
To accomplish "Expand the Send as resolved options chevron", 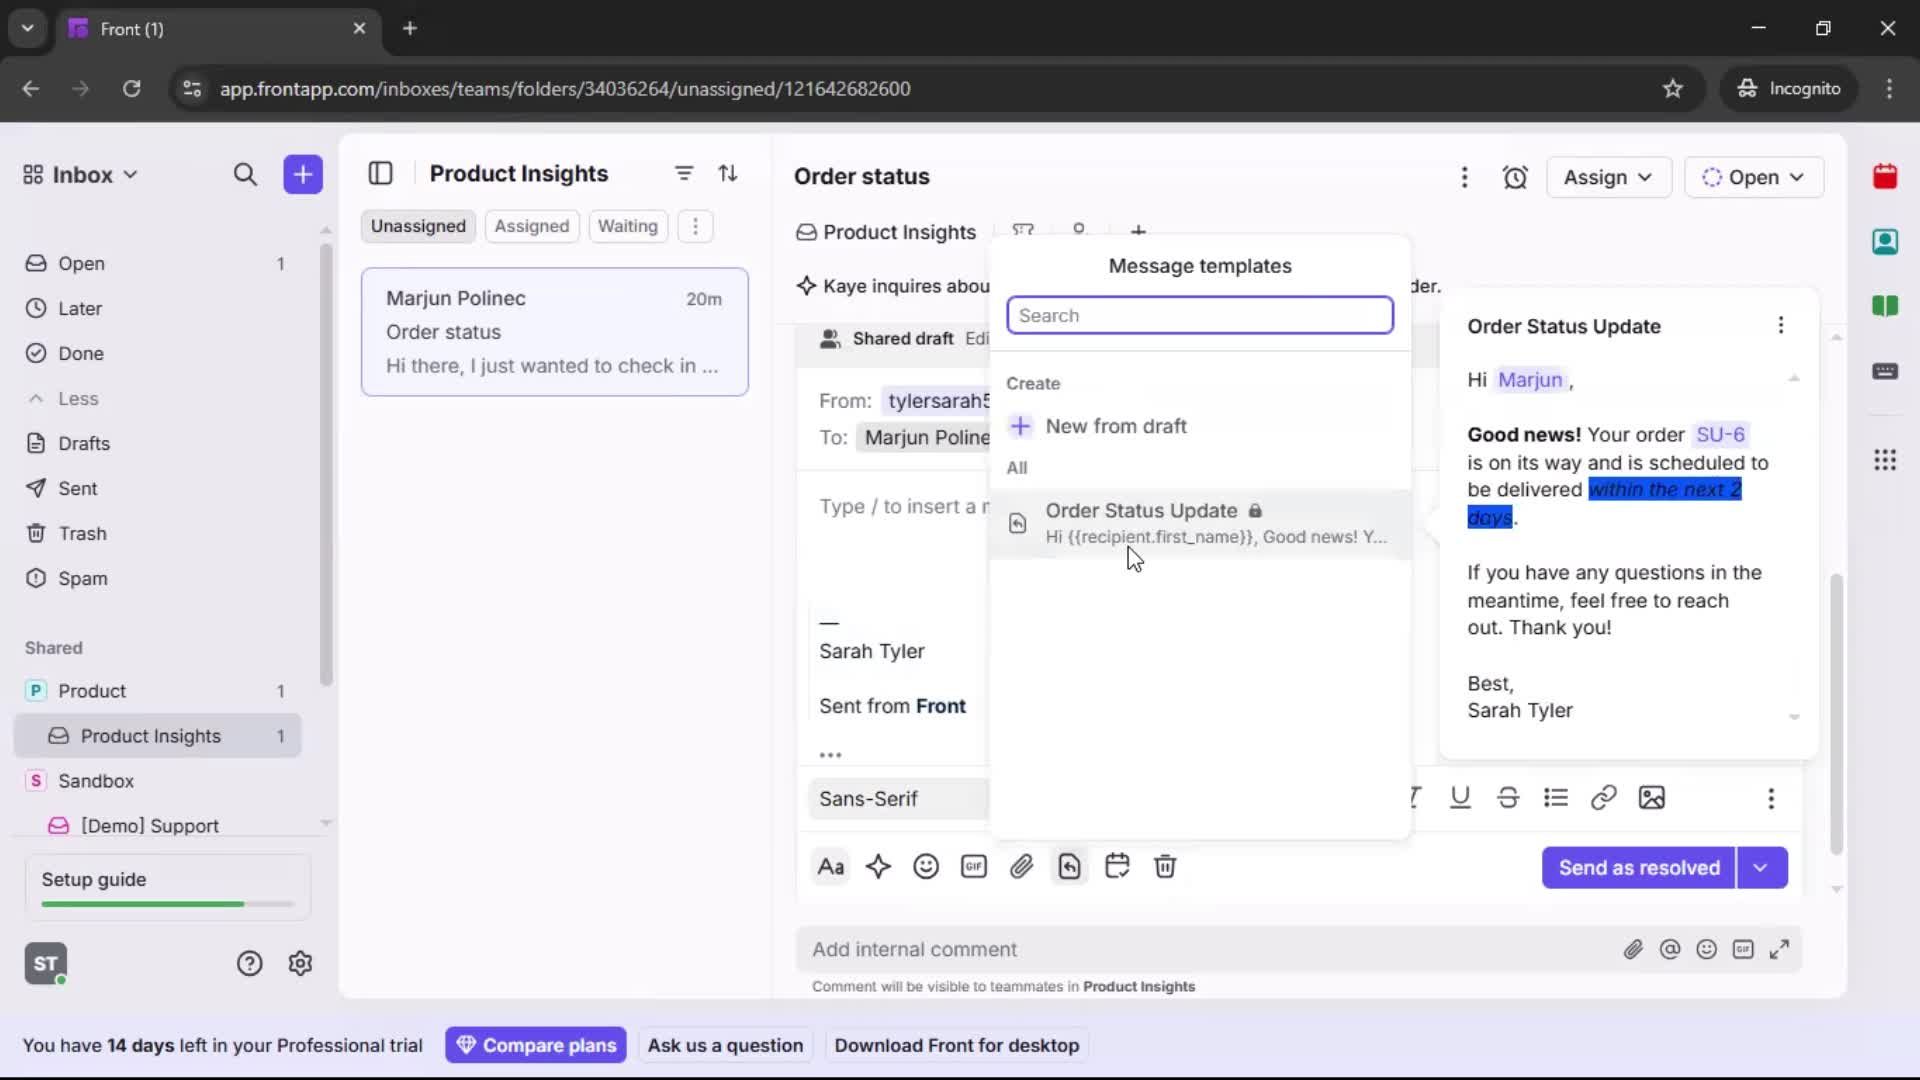I will pos(1762,868).
